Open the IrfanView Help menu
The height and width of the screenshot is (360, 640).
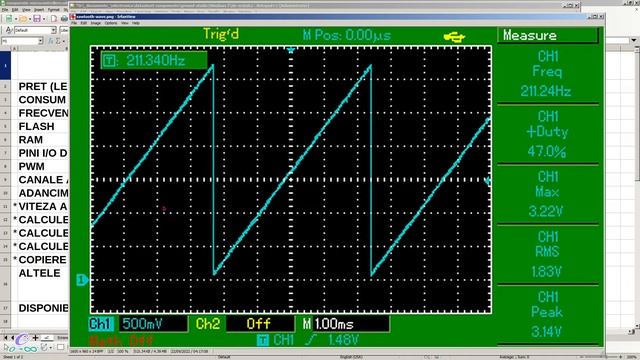(x=136, y=23)
